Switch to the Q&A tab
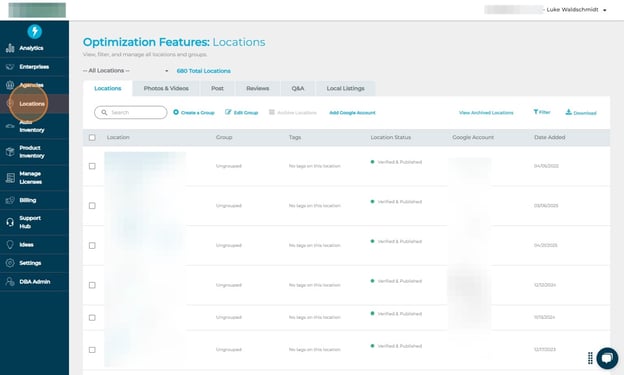Viewport: 624px width, 375px height. [x=298, y=88]
